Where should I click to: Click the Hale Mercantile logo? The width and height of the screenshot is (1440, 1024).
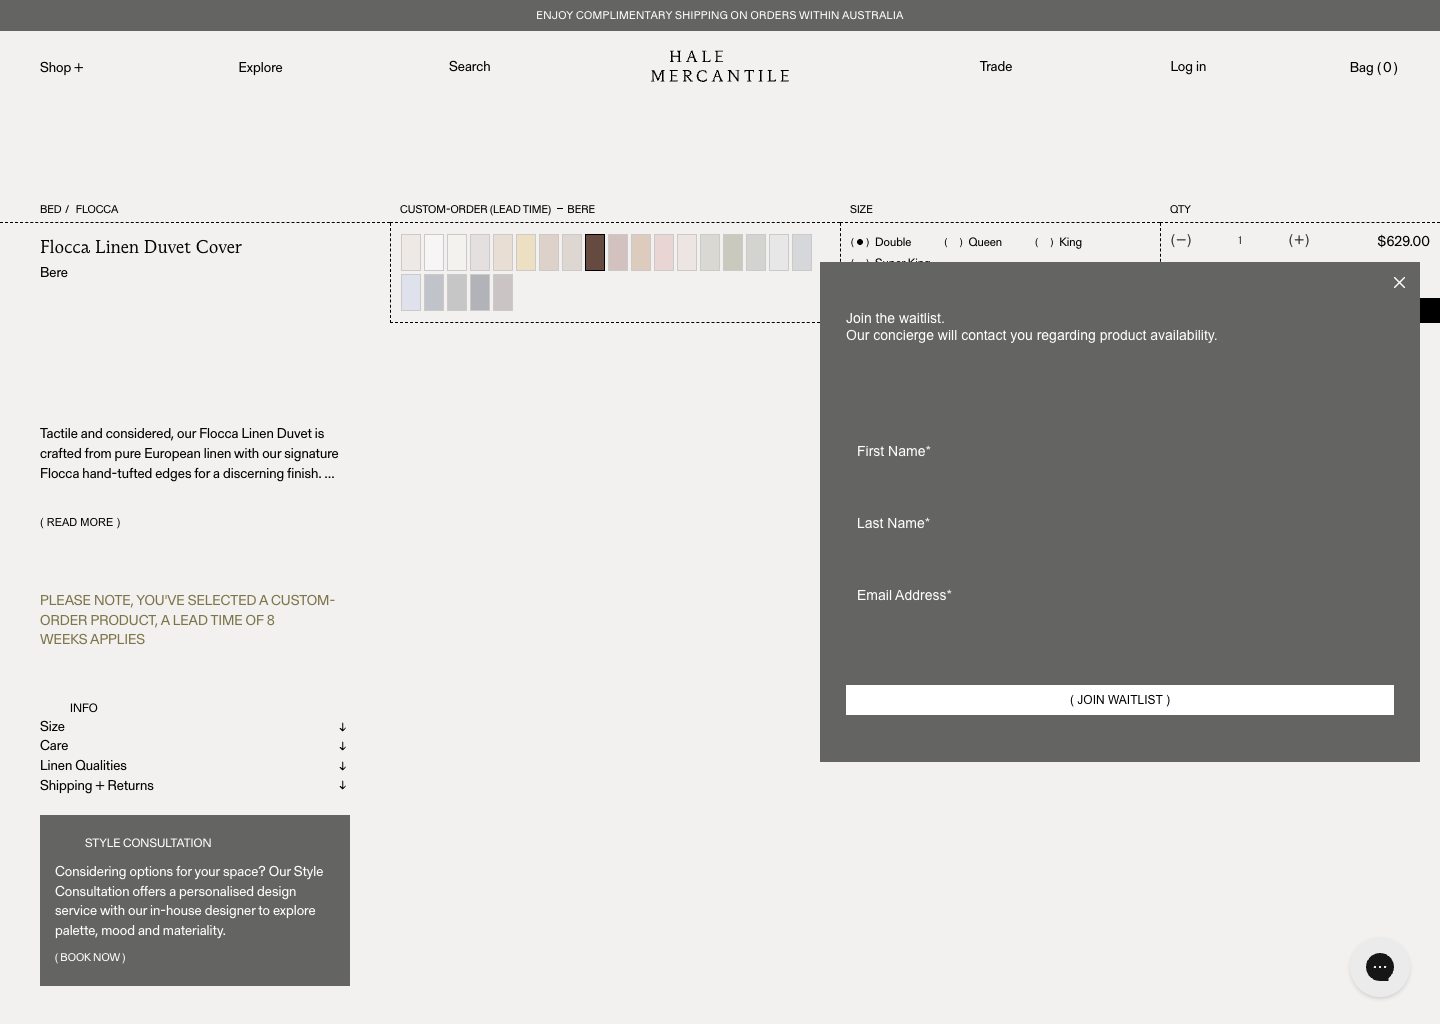720,67
